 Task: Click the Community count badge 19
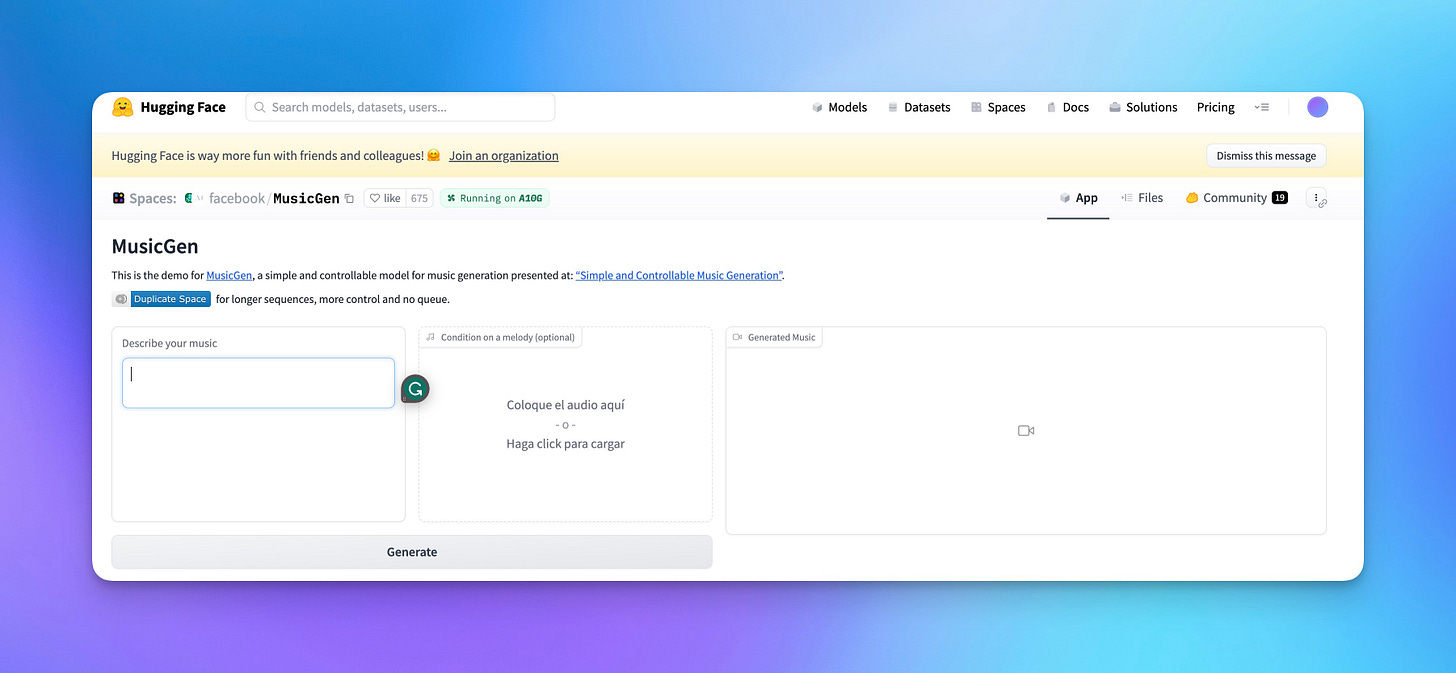pyautogui.click(x=1280, y=198)
